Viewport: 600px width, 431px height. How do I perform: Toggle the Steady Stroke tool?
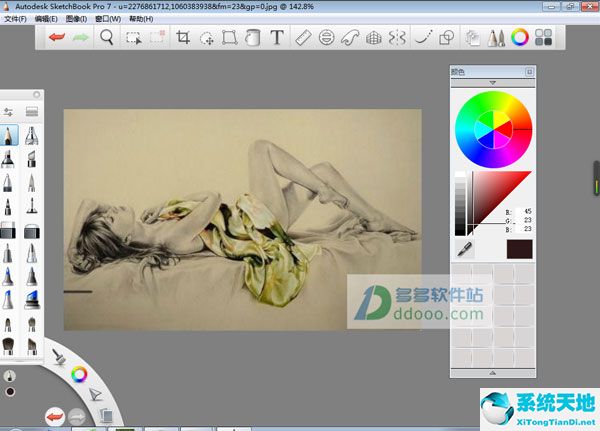(424, 38)
